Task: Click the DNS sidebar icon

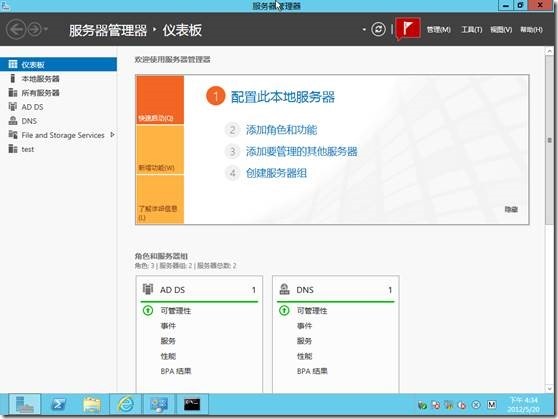Action: (13, 121)
